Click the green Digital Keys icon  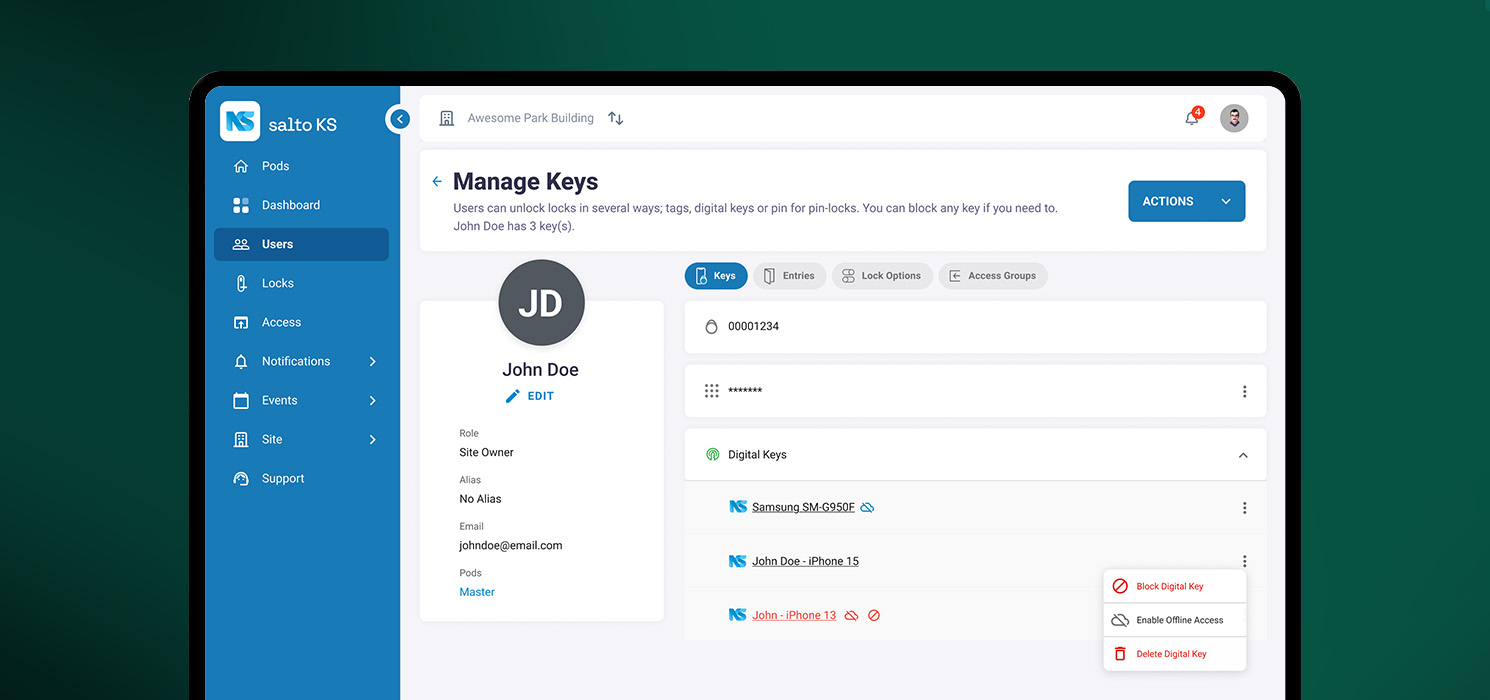click(x=712, y=453)
